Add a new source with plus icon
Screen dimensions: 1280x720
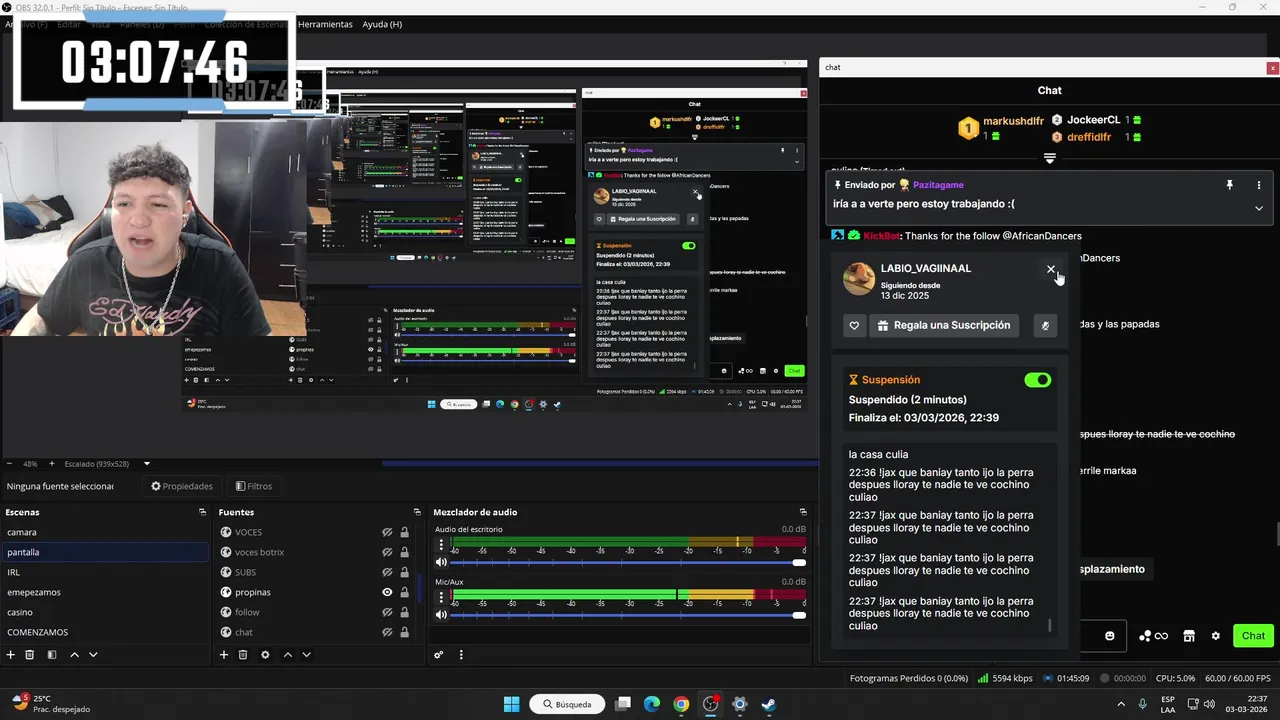tap(224, 655)
